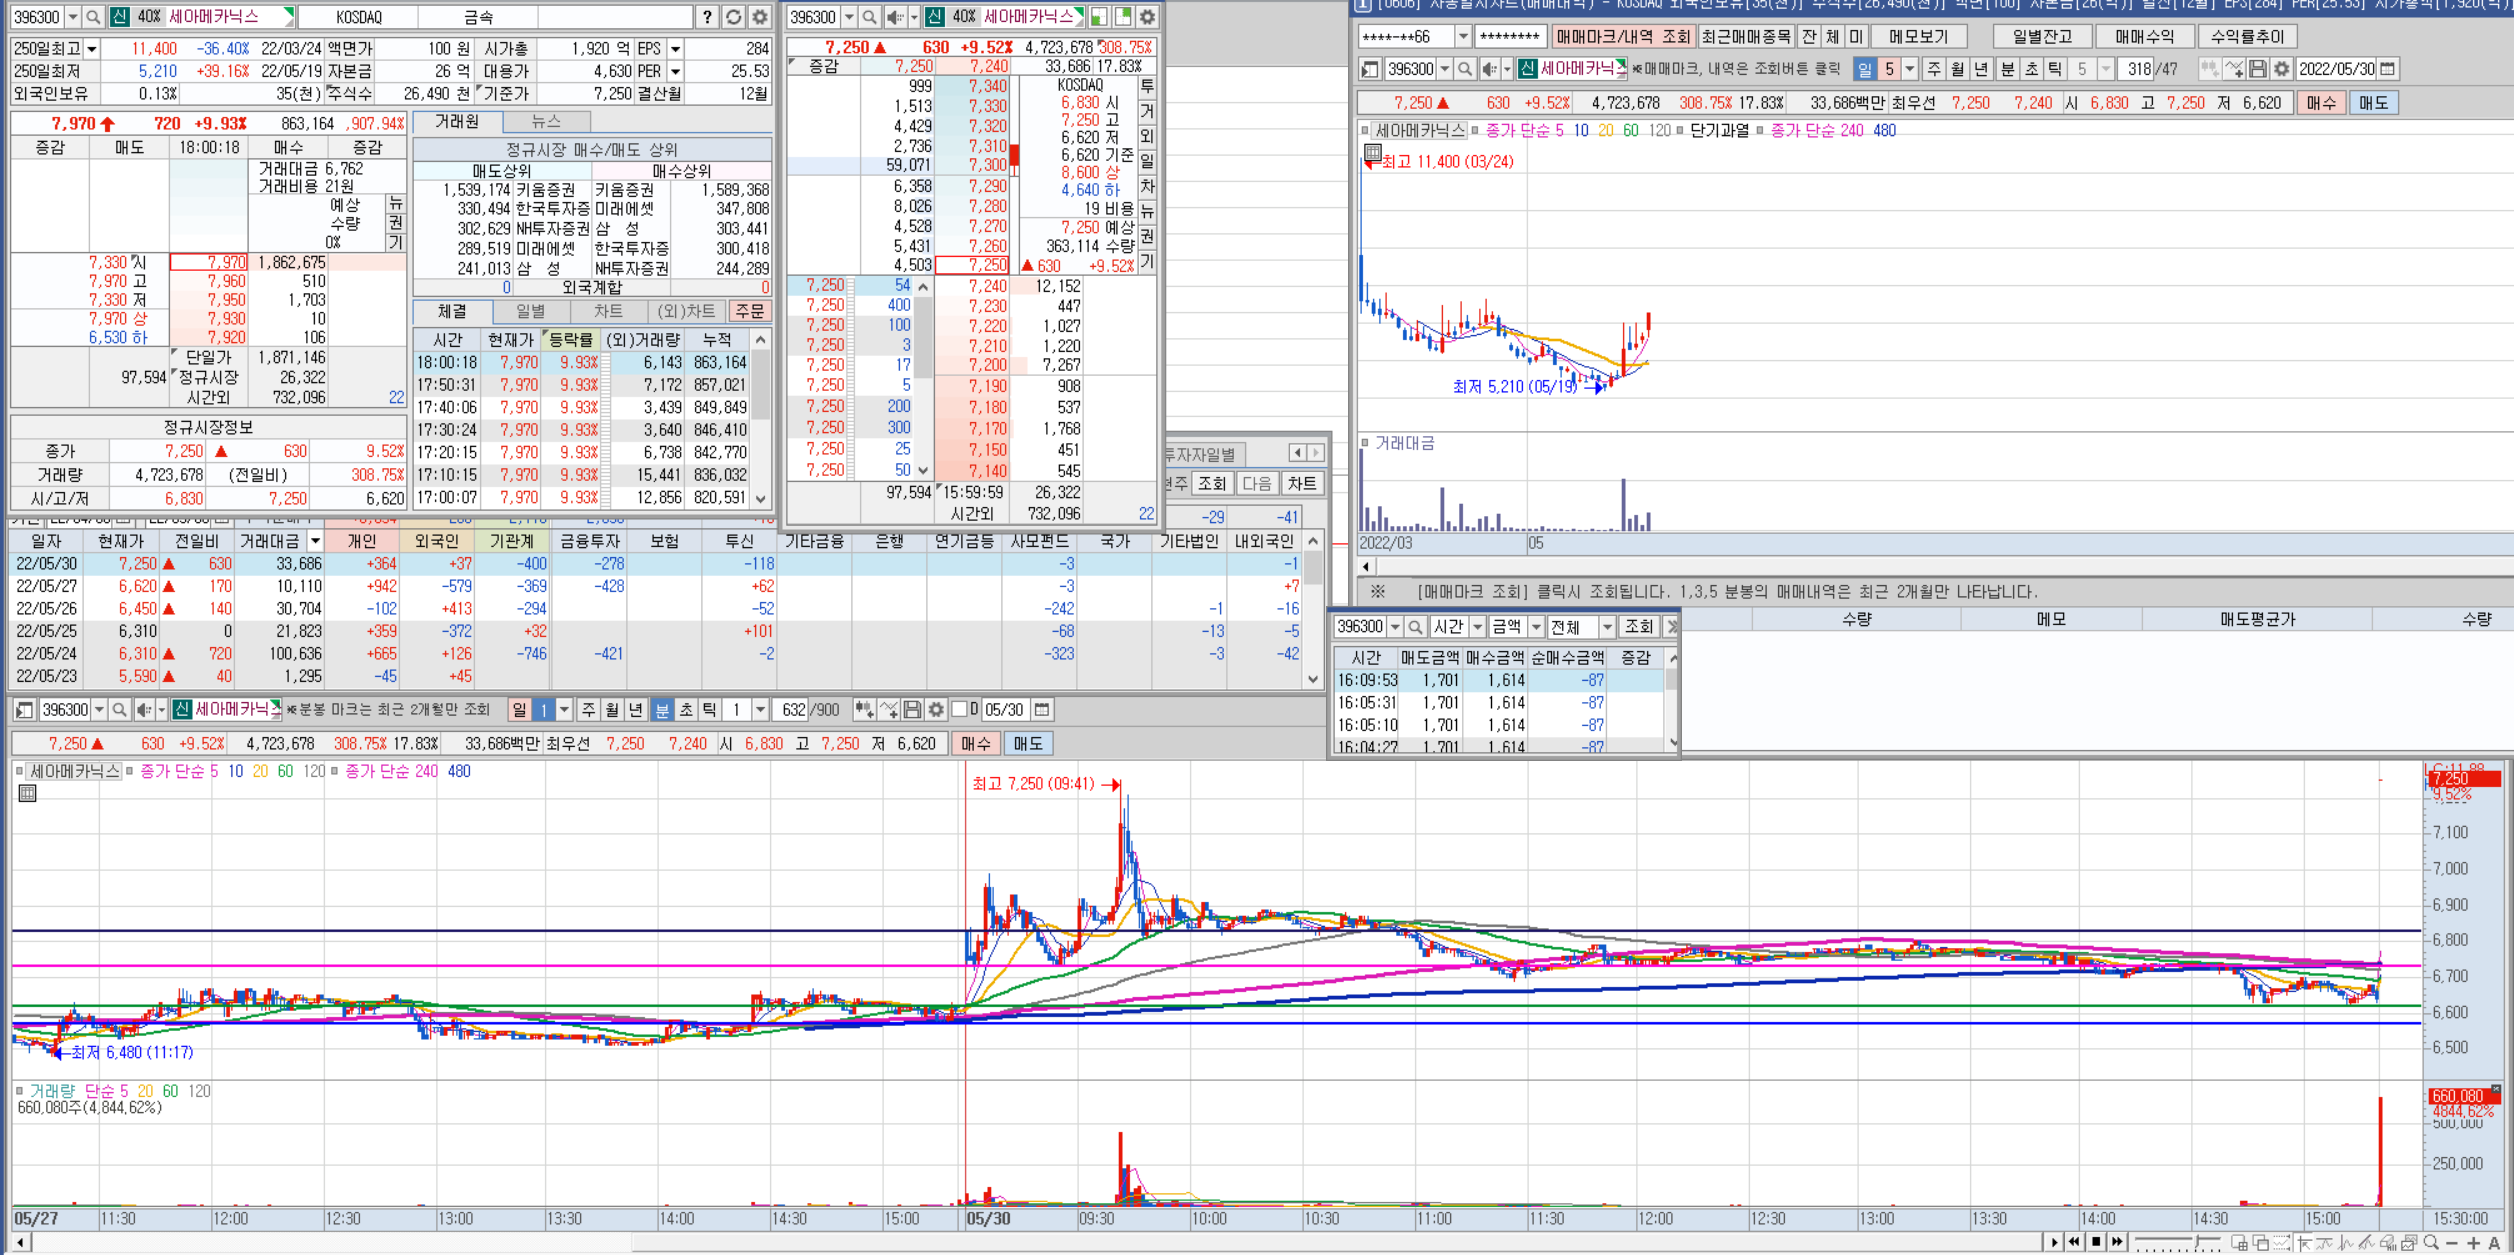Switch to the 거래원 tab
The width and height of the screenshot is (2514, 1255).
click(x=457, y=122)
